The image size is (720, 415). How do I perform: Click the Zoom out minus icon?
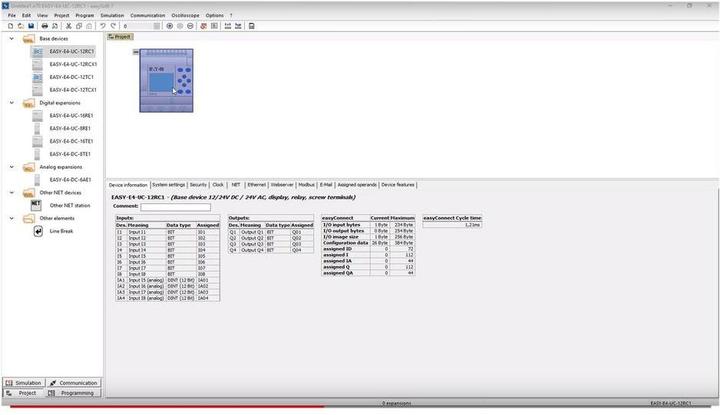pos(190,26)
